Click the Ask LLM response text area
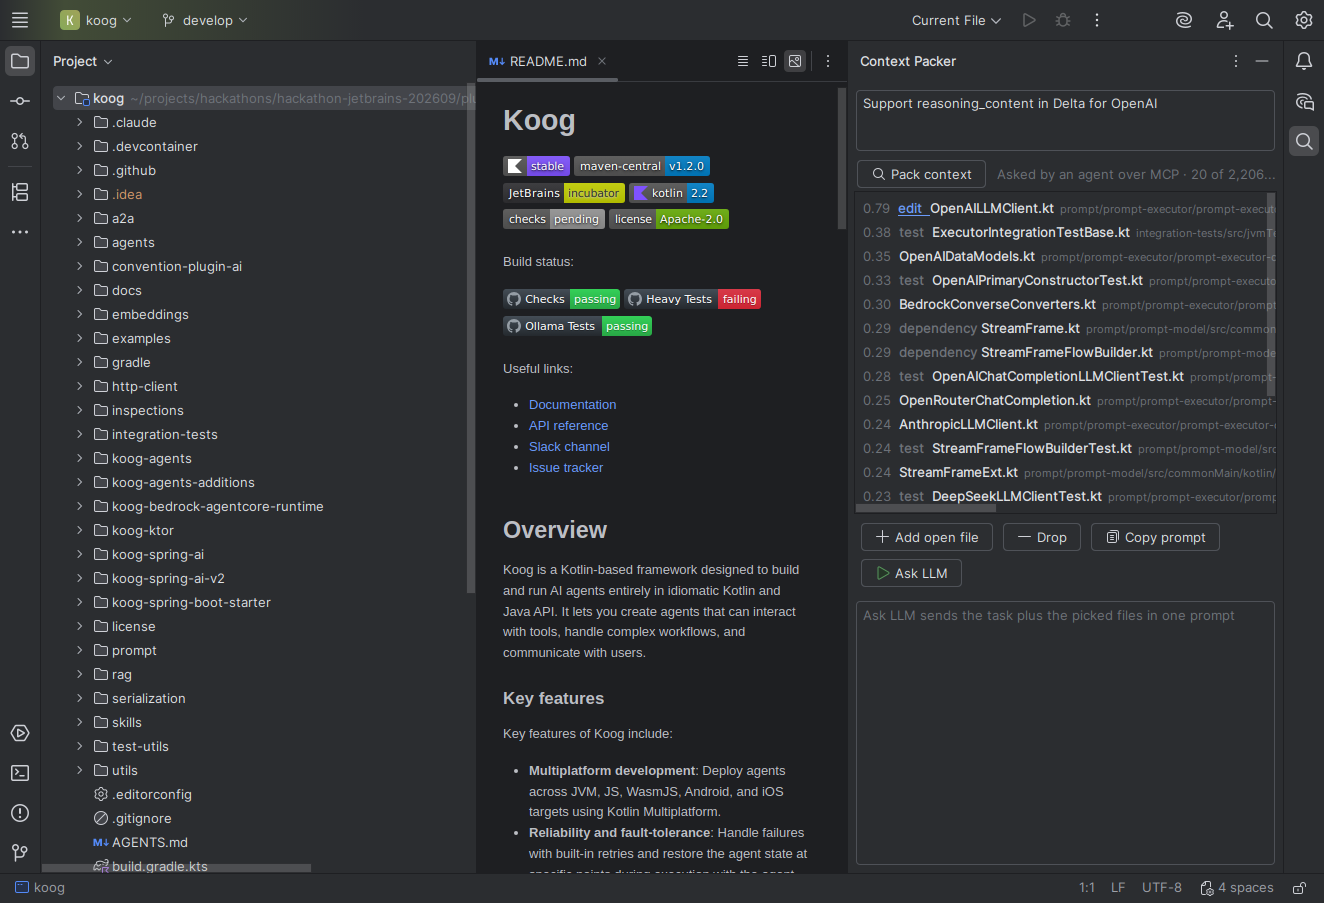The image size is (1324, 903). tap(1065, 732)
